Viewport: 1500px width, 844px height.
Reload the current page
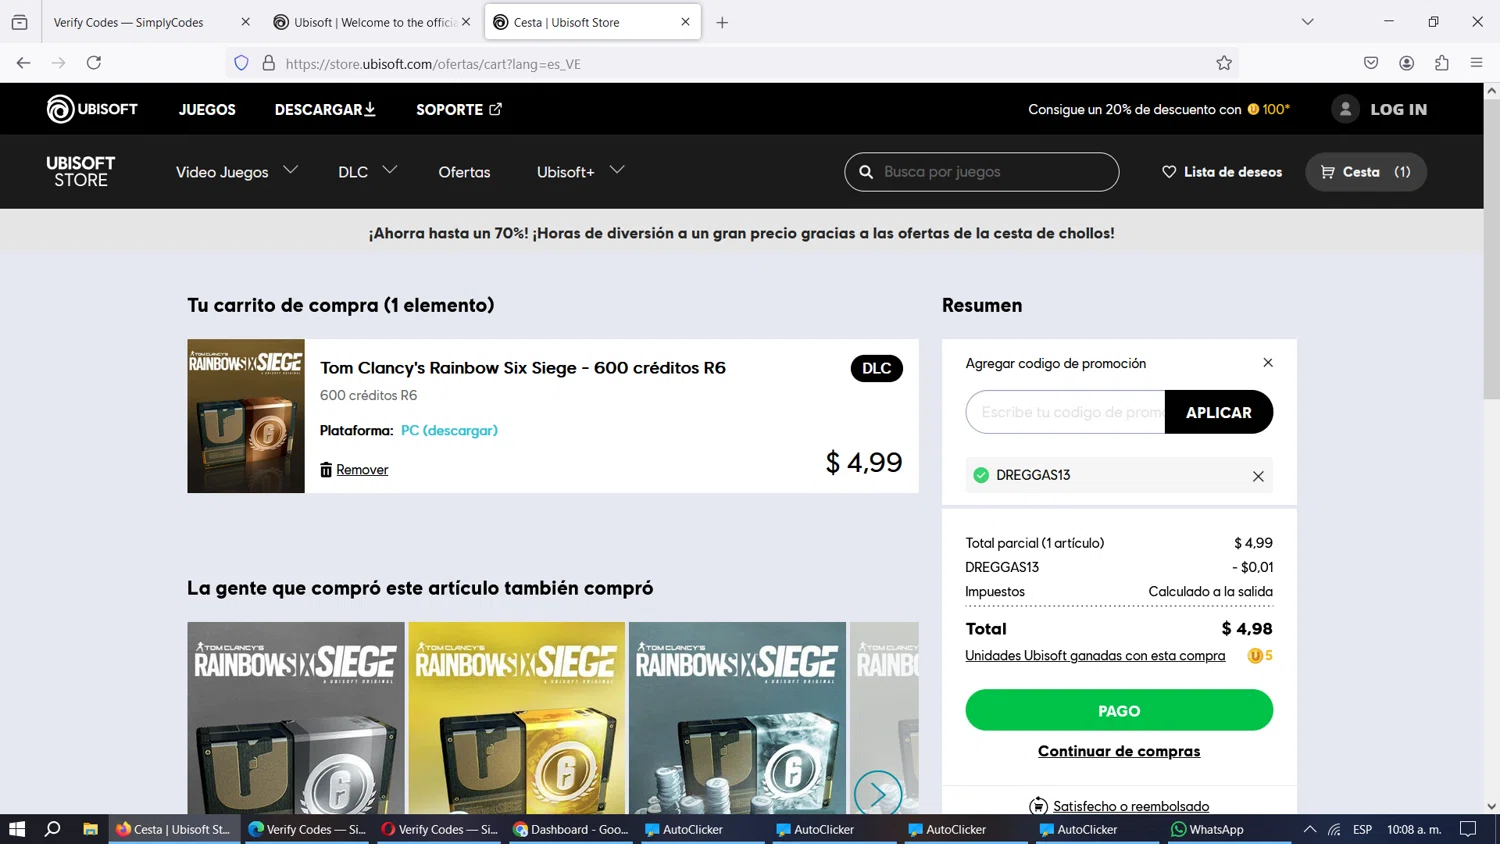tap(94, 63)
